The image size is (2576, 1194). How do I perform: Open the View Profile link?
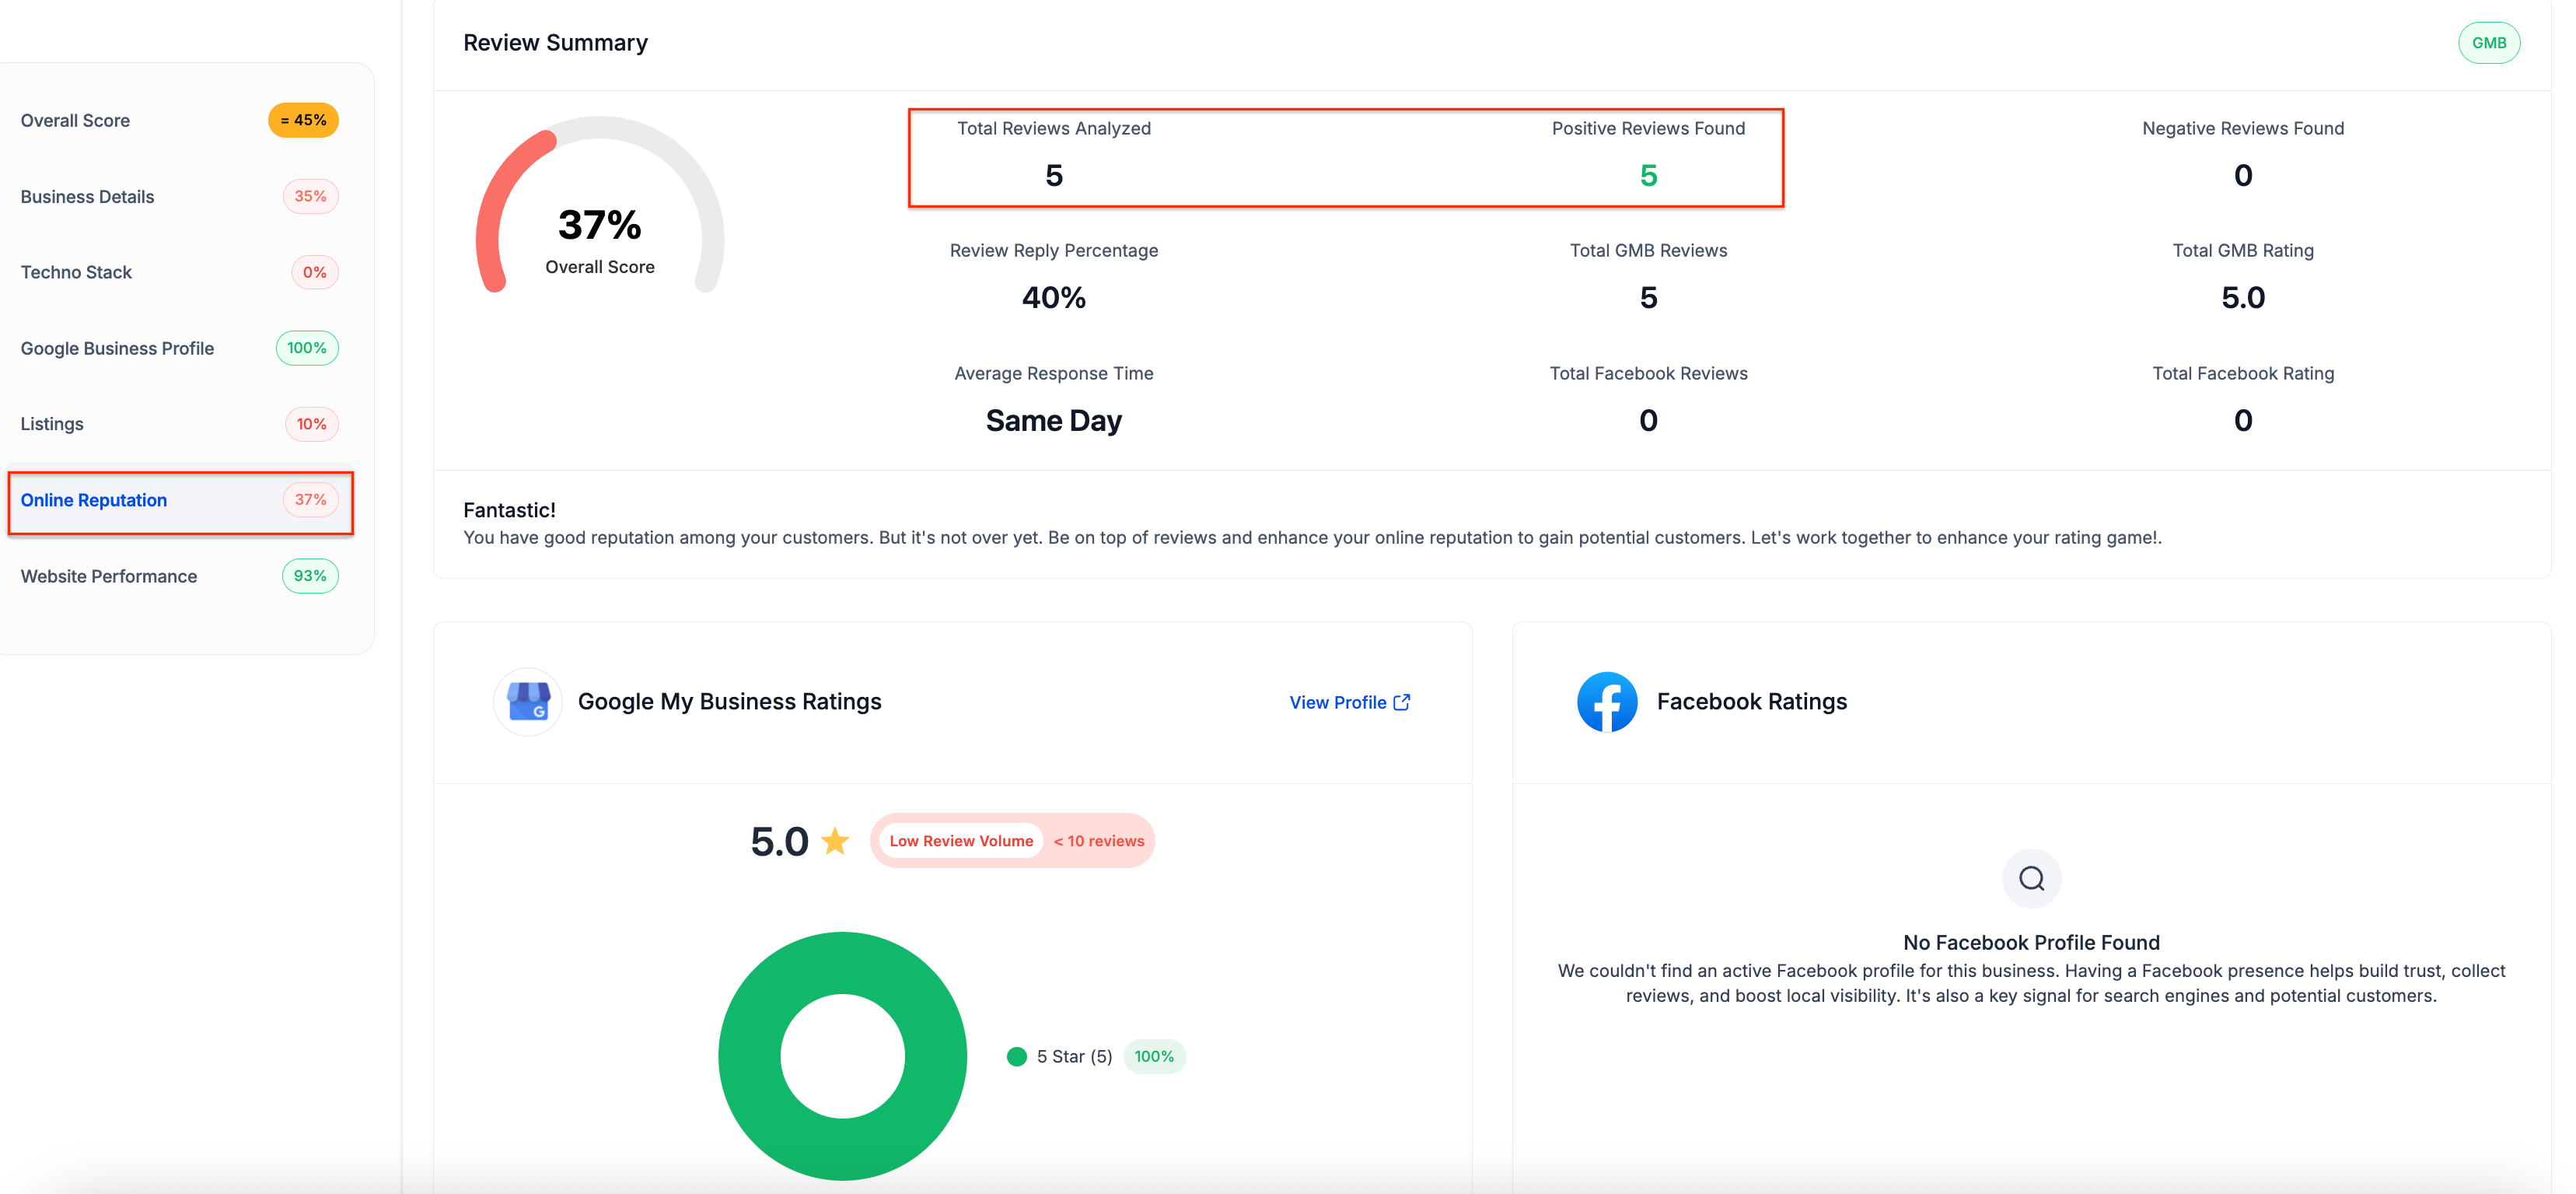tap(1337, 702)
